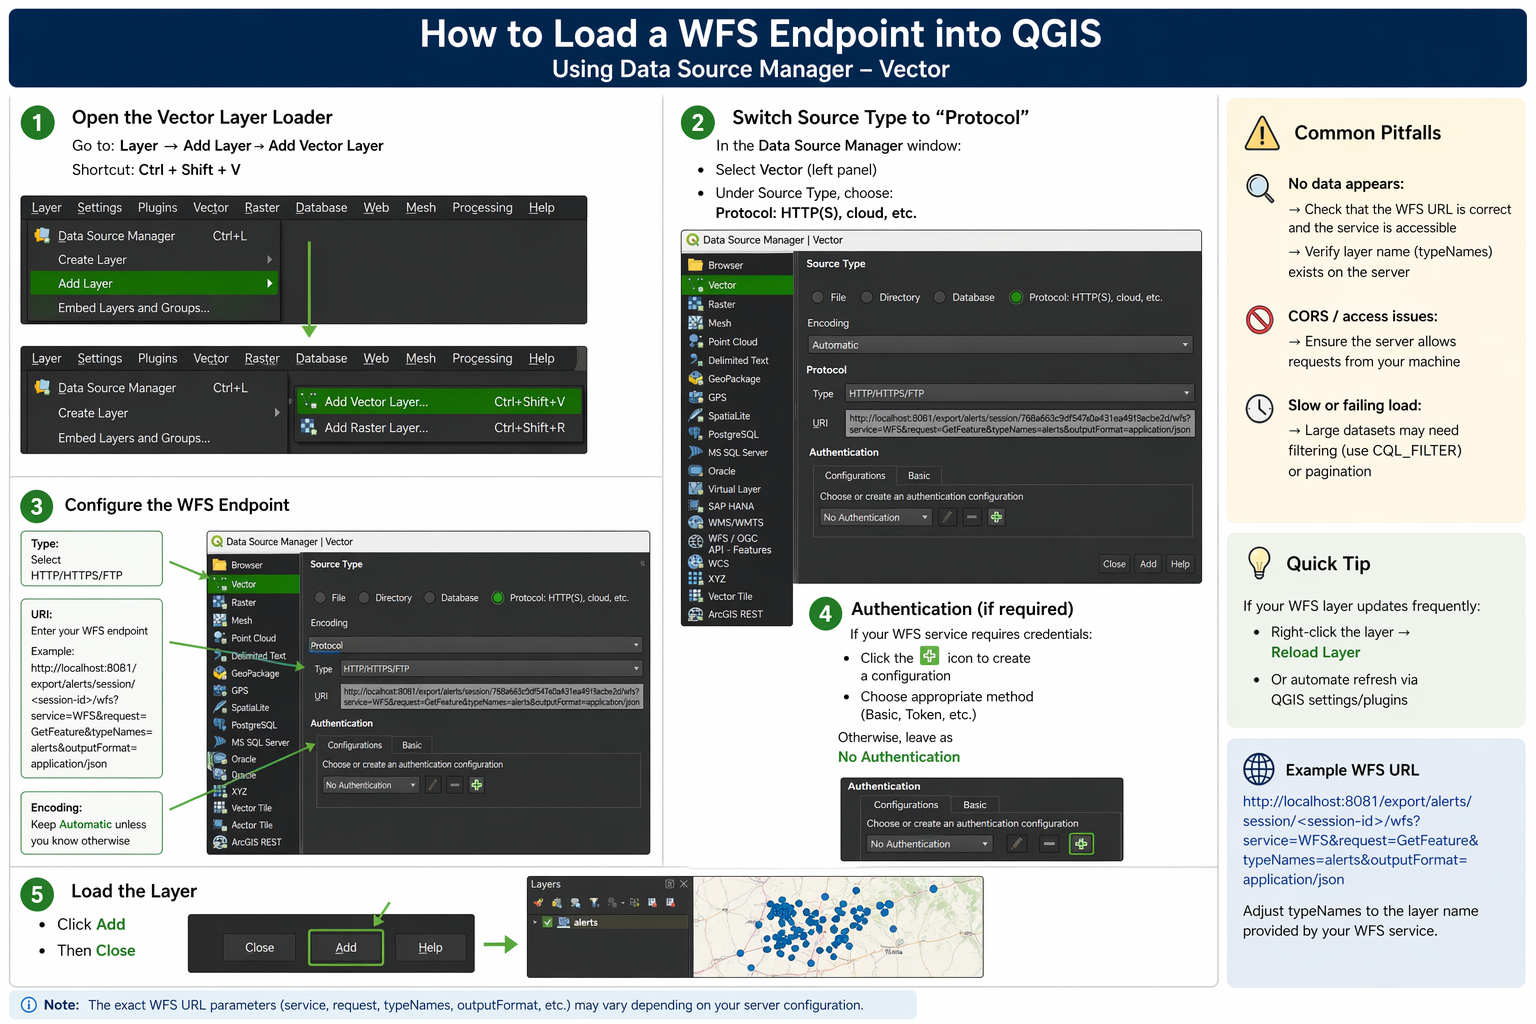
Task: Switch to Basic tab in Step 2 authentication
Action: click(x=919, y=476)
